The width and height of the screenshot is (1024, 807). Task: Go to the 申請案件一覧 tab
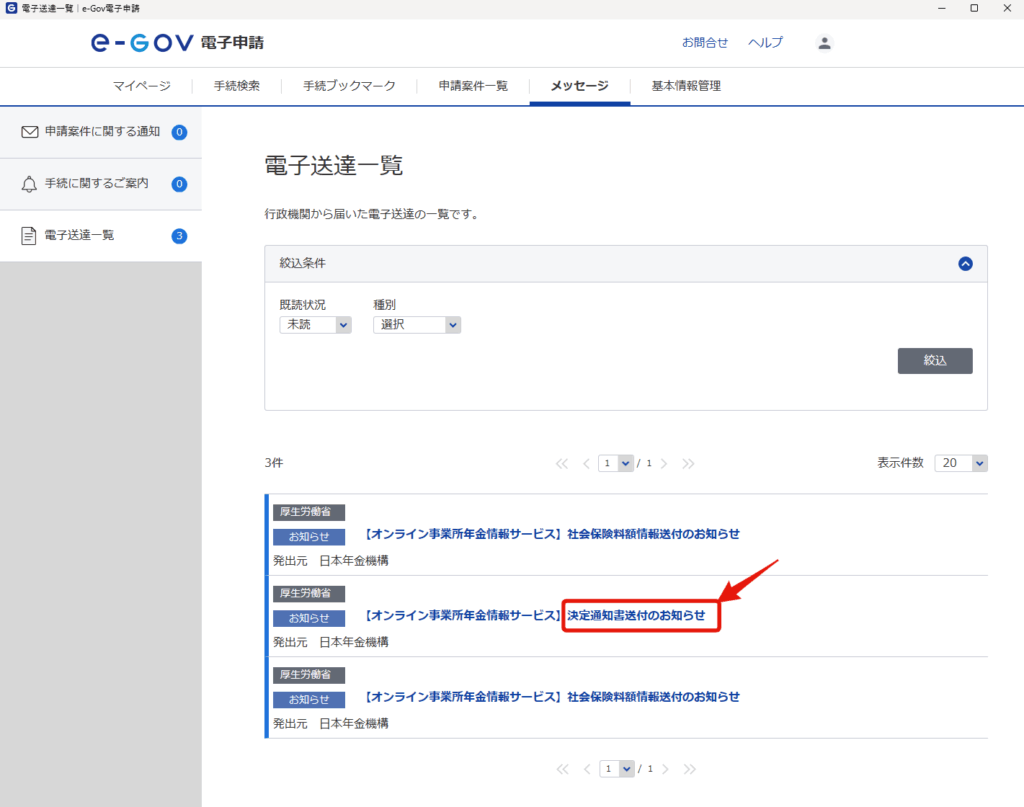[x=473, y=86]
